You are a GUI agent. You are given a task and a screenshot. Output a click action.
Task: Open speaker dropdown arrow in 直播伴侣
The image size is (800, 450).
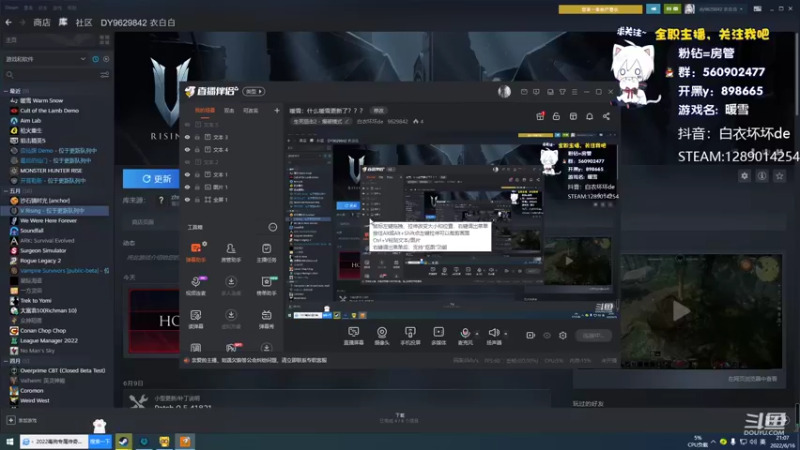(506, 334)
